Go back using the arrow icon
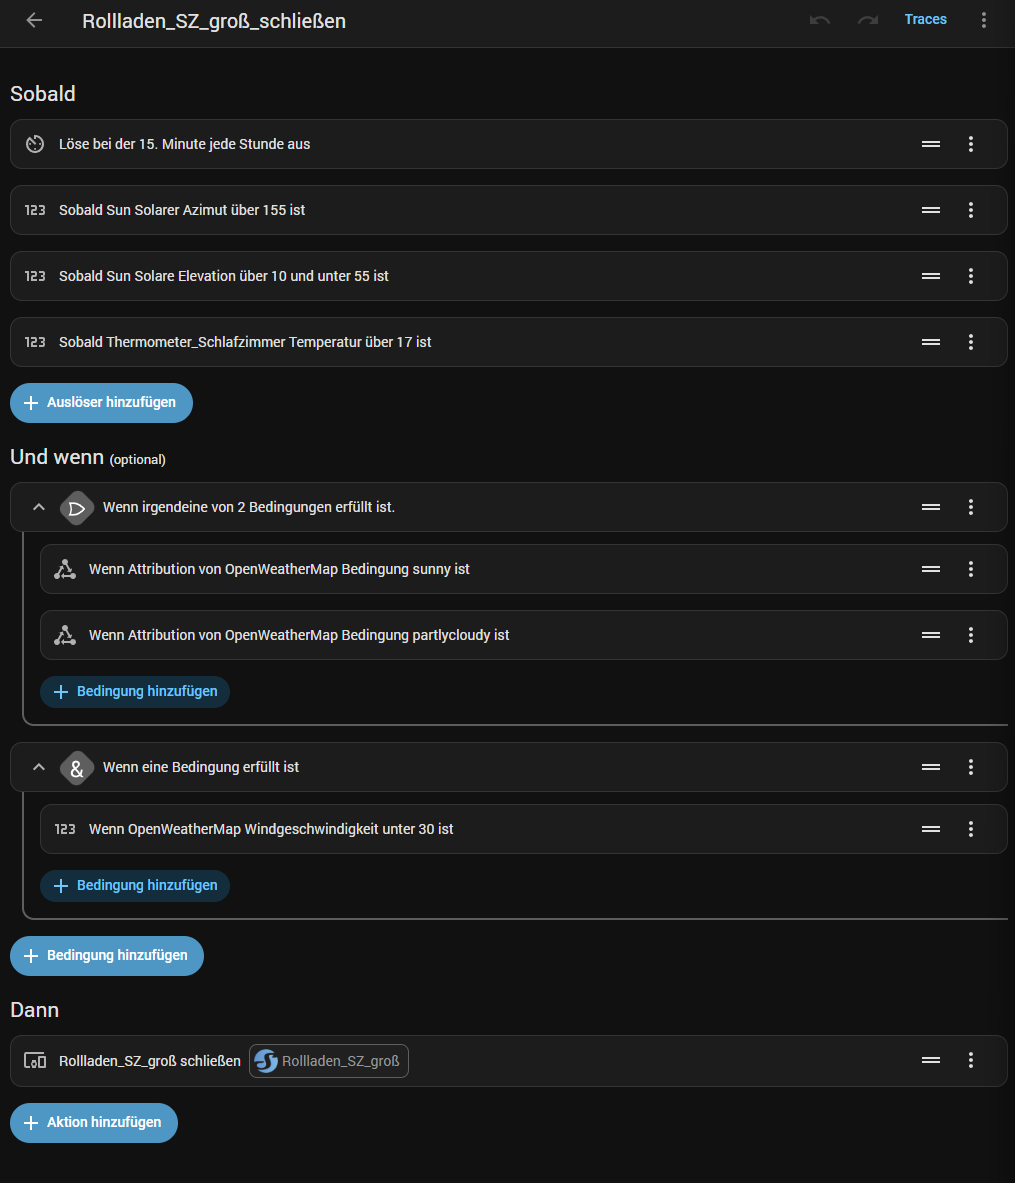Image resolution: width=1015 pixels, height=1183 pixels. [34, 20]
